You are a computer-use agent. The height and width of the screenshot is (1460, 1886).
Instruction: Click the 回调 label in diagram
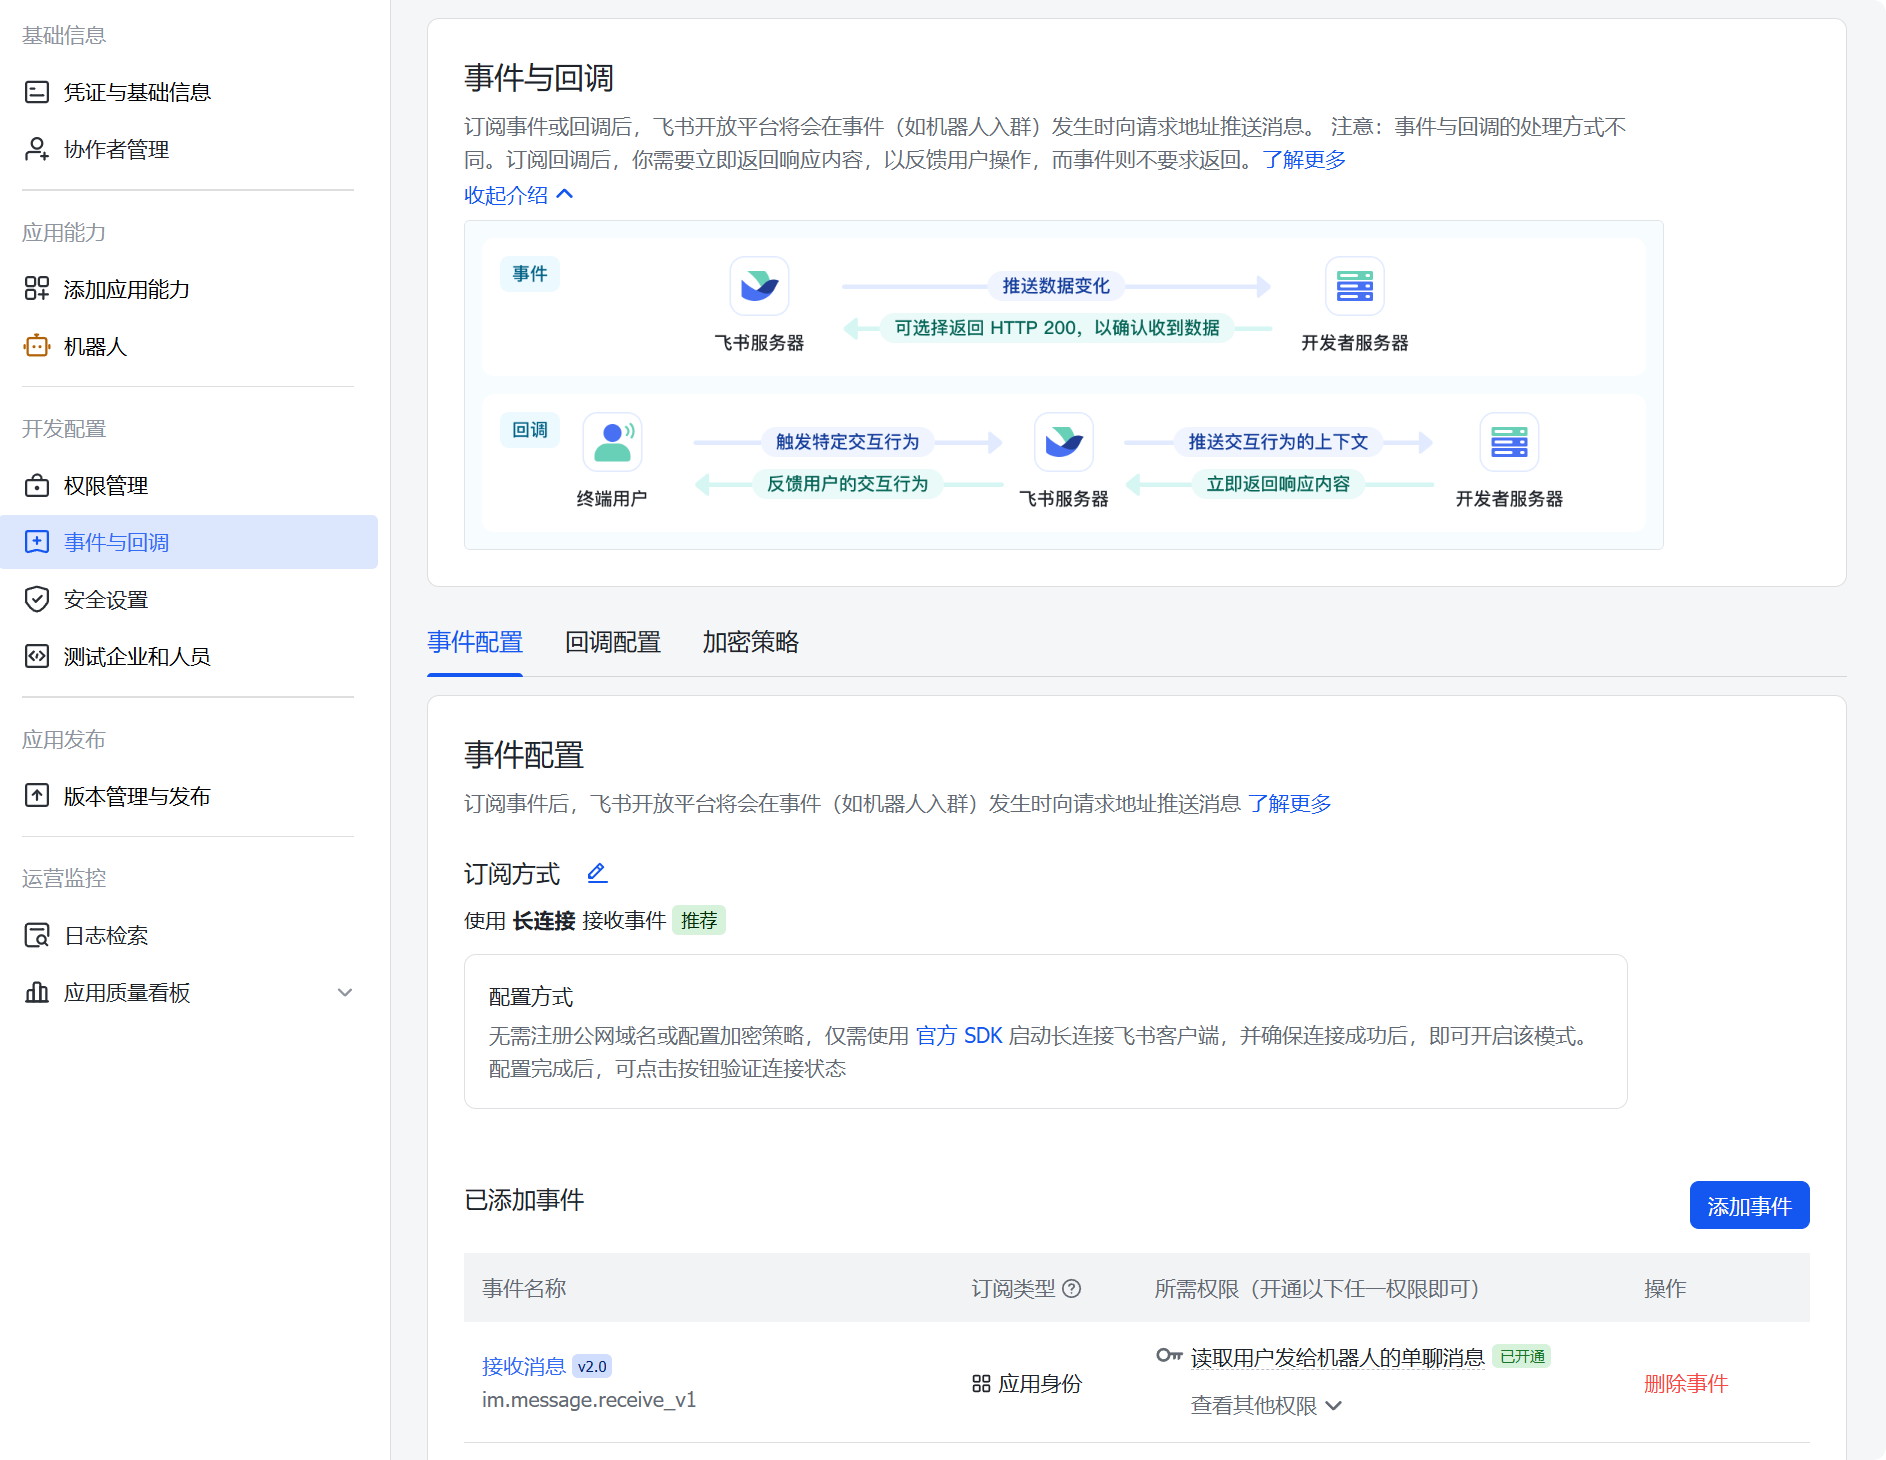pyautogui.click(x=530, y=430)
